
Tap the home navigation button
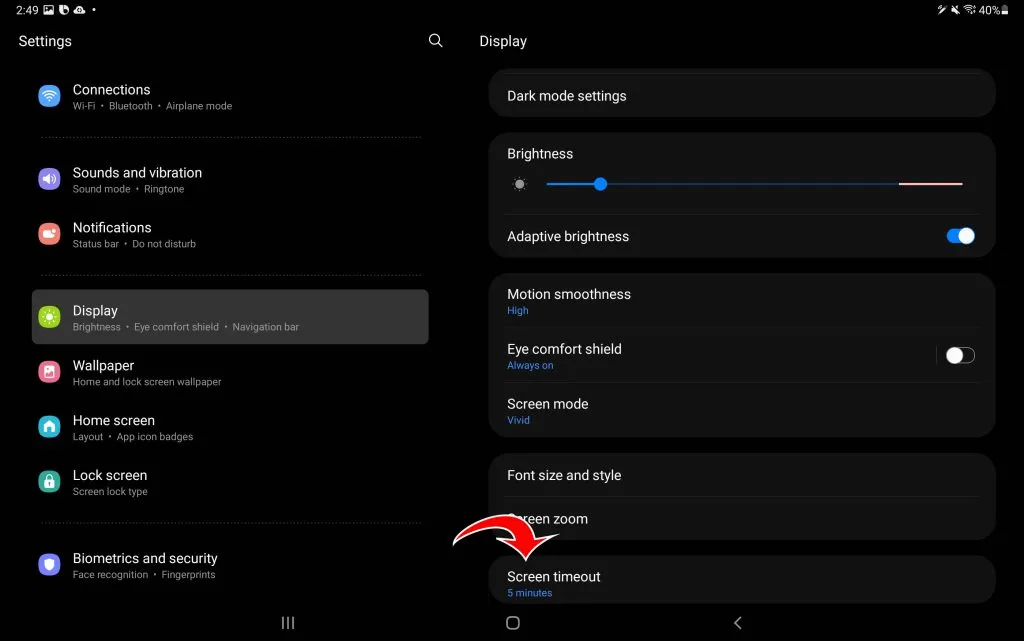tap(513, 623)
